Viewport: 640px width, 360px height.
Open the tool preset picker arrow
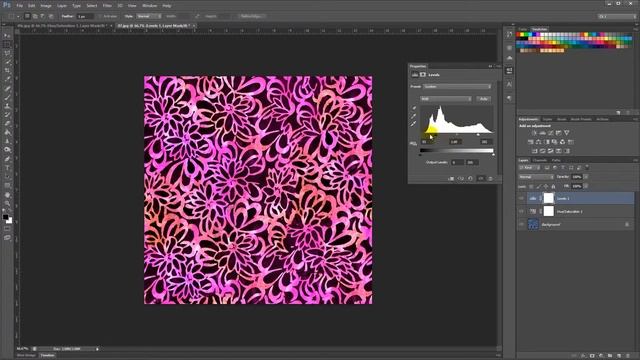pos(18,16)
